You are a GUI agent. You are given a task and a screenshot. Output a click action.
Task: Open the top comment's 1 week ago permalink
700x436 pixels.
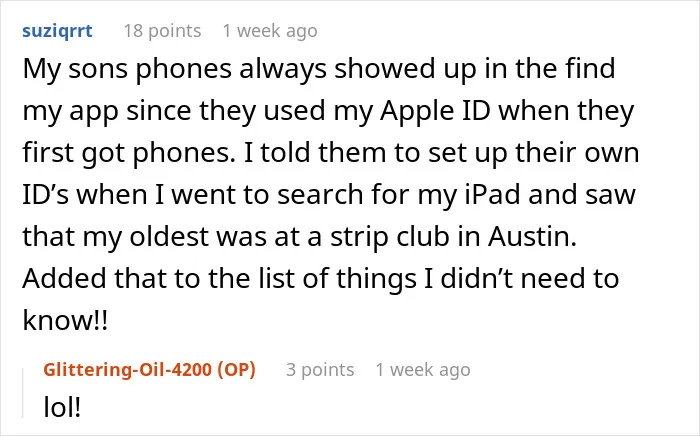point(270,31)
